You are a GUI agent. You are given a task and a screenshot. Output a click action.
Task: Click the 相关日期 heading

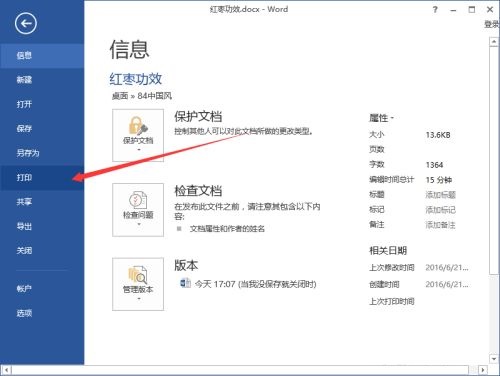[388, 251]
